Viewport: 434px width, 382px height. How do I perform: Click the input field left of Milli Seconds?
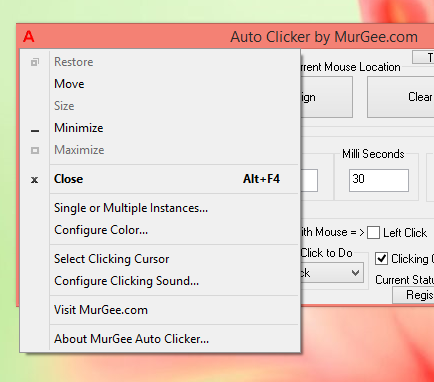(309, 180)
